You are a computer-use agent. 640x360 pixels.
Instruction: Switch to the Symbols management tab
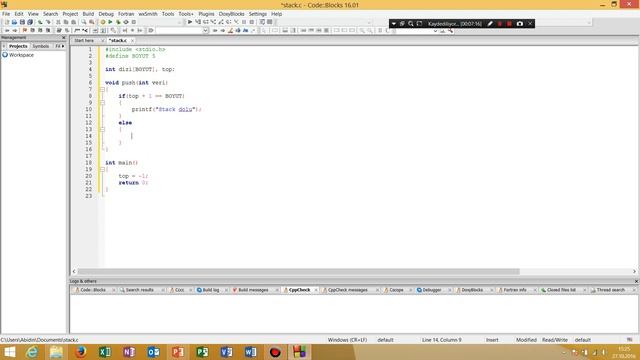point(41,46)
